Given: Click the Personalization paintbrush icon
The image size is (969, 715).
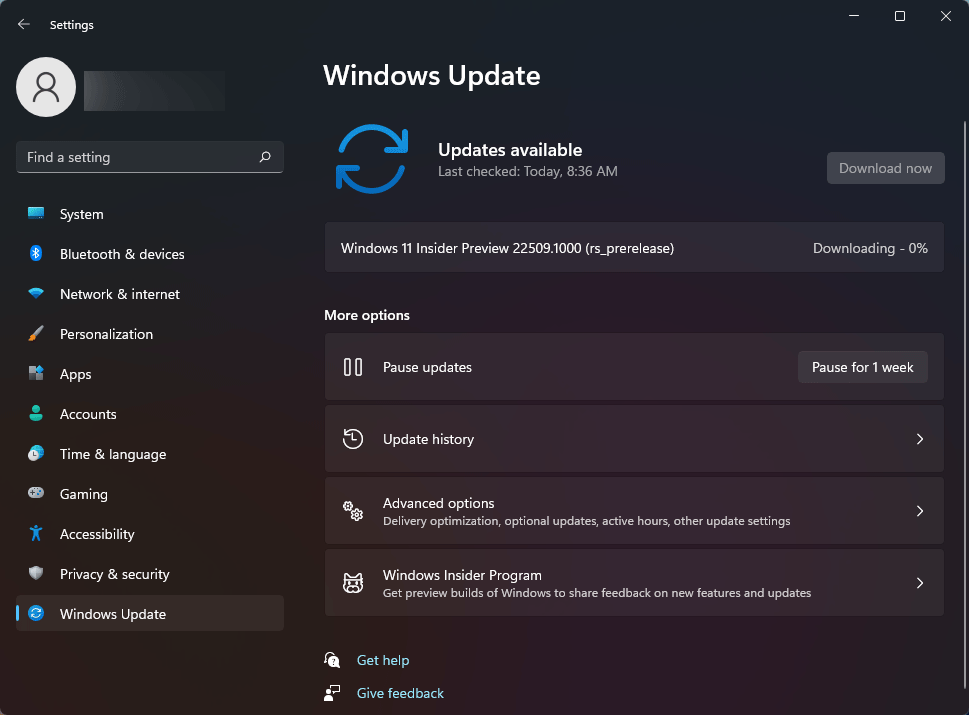Looking at the screenshot, I should 36,334.
